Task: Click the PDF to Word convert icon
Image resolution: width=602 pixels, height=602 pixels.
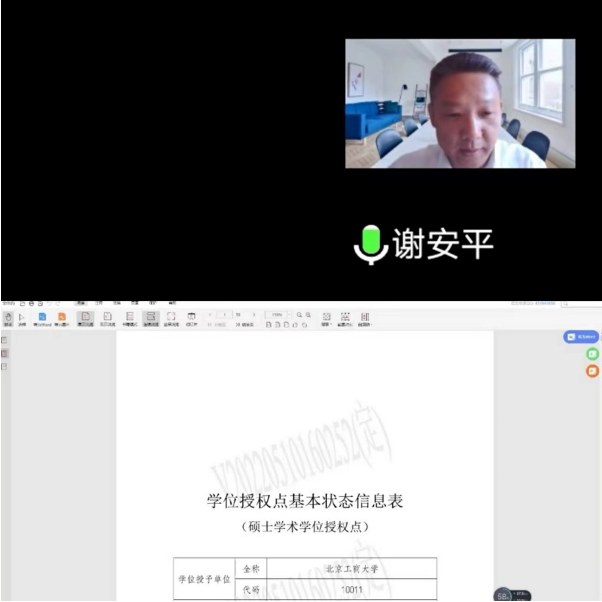Action: [x=42, y=317]
